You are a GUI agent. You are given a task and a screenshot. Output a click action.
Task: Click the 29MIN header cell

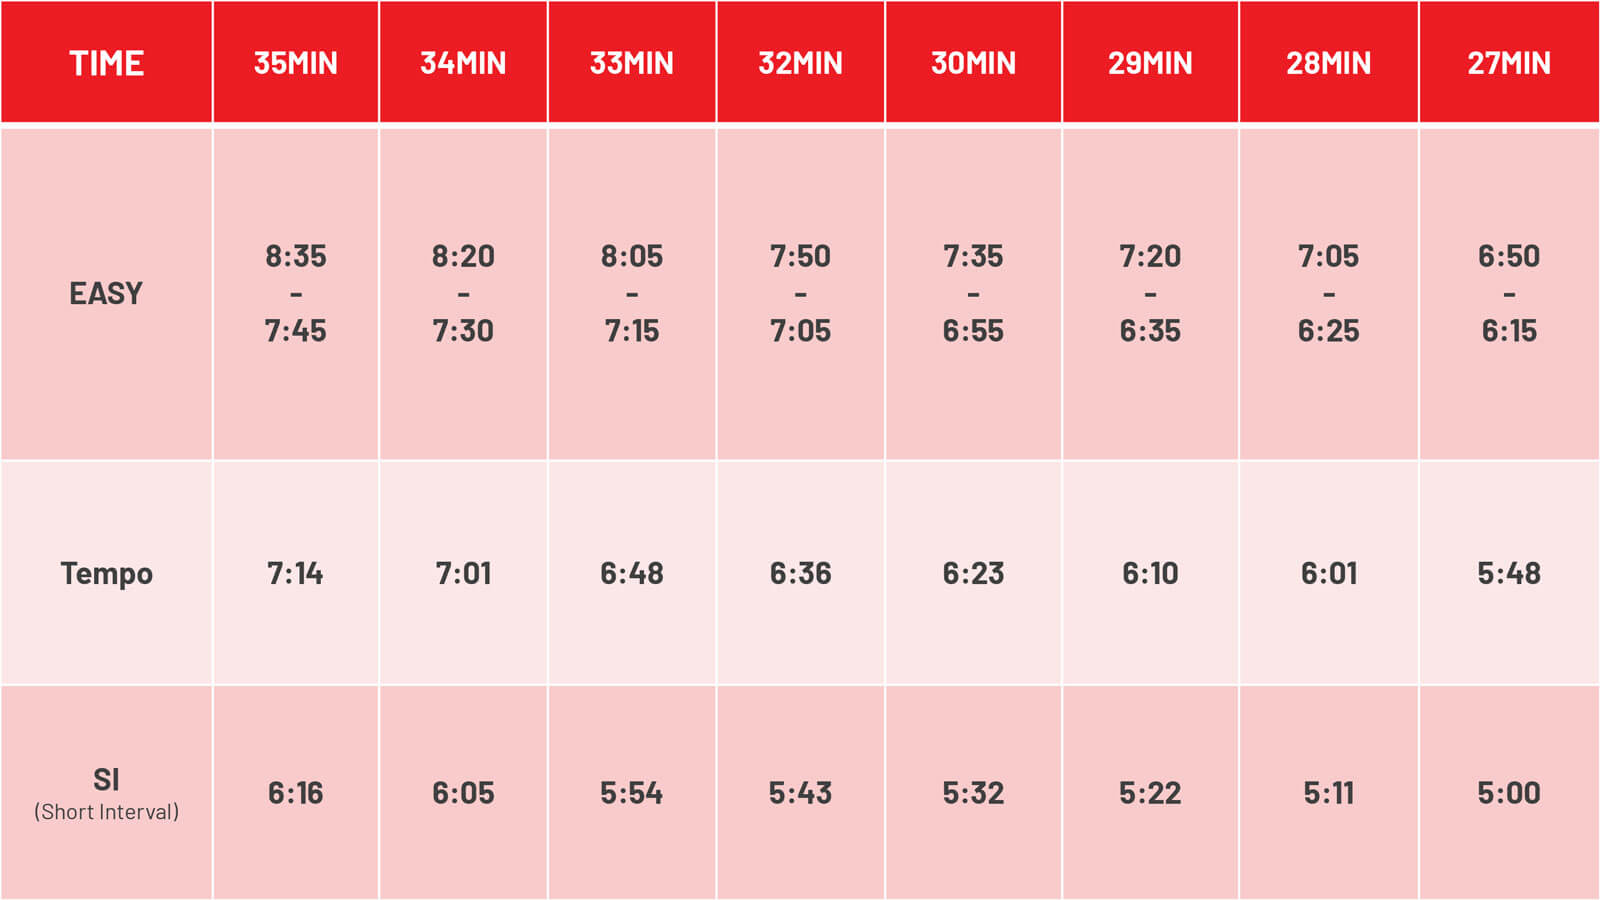pos(1150,62)
